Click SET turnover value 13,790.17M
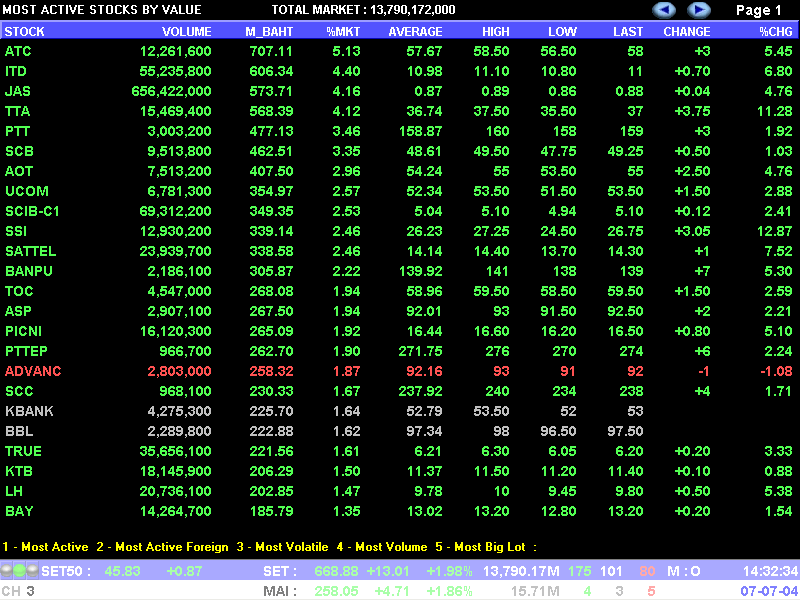 pos(521,571)
